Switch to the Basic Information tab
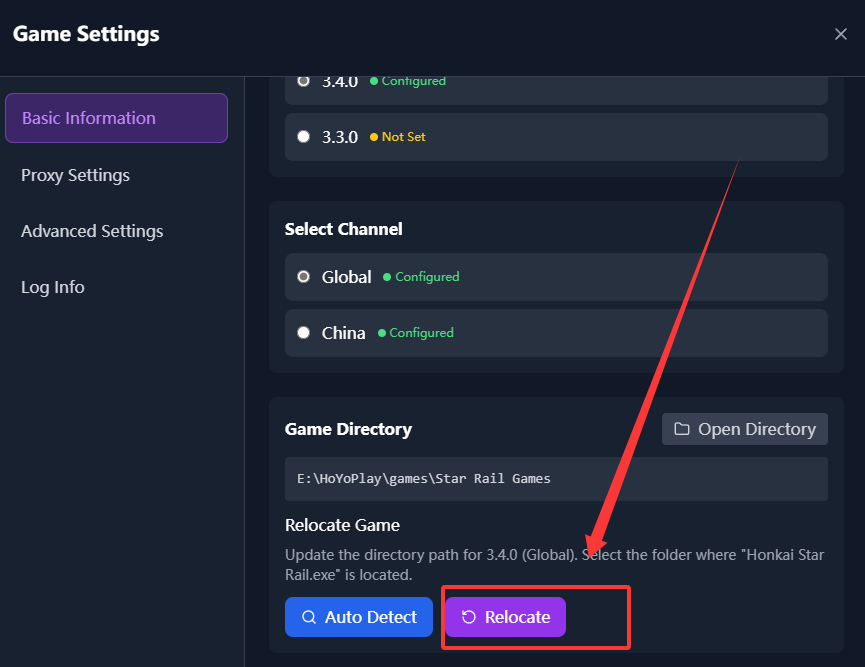Screen dimensions: 865x667 pos(116,118)
